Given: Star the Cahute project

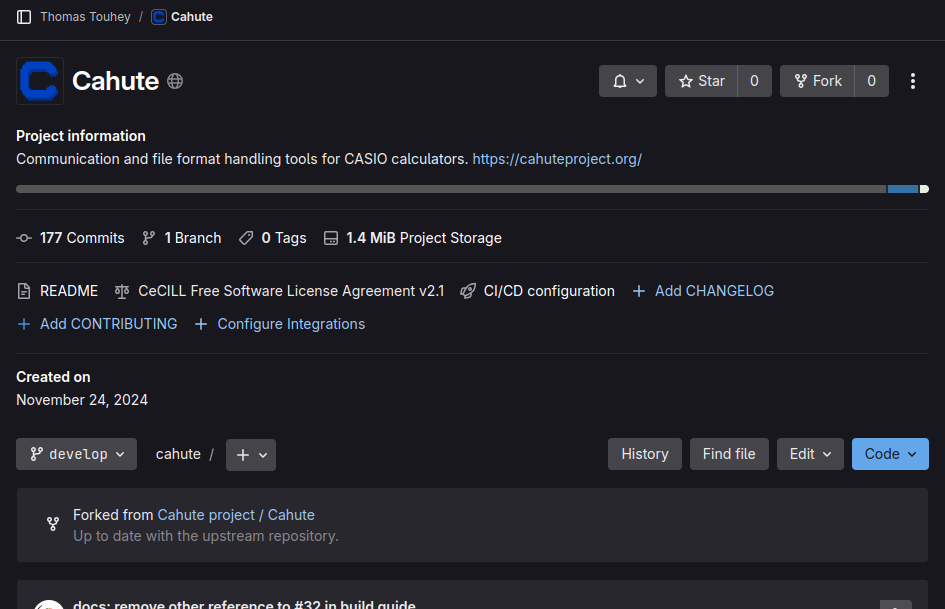Looking at the screenshot, I should coord(701,81).
